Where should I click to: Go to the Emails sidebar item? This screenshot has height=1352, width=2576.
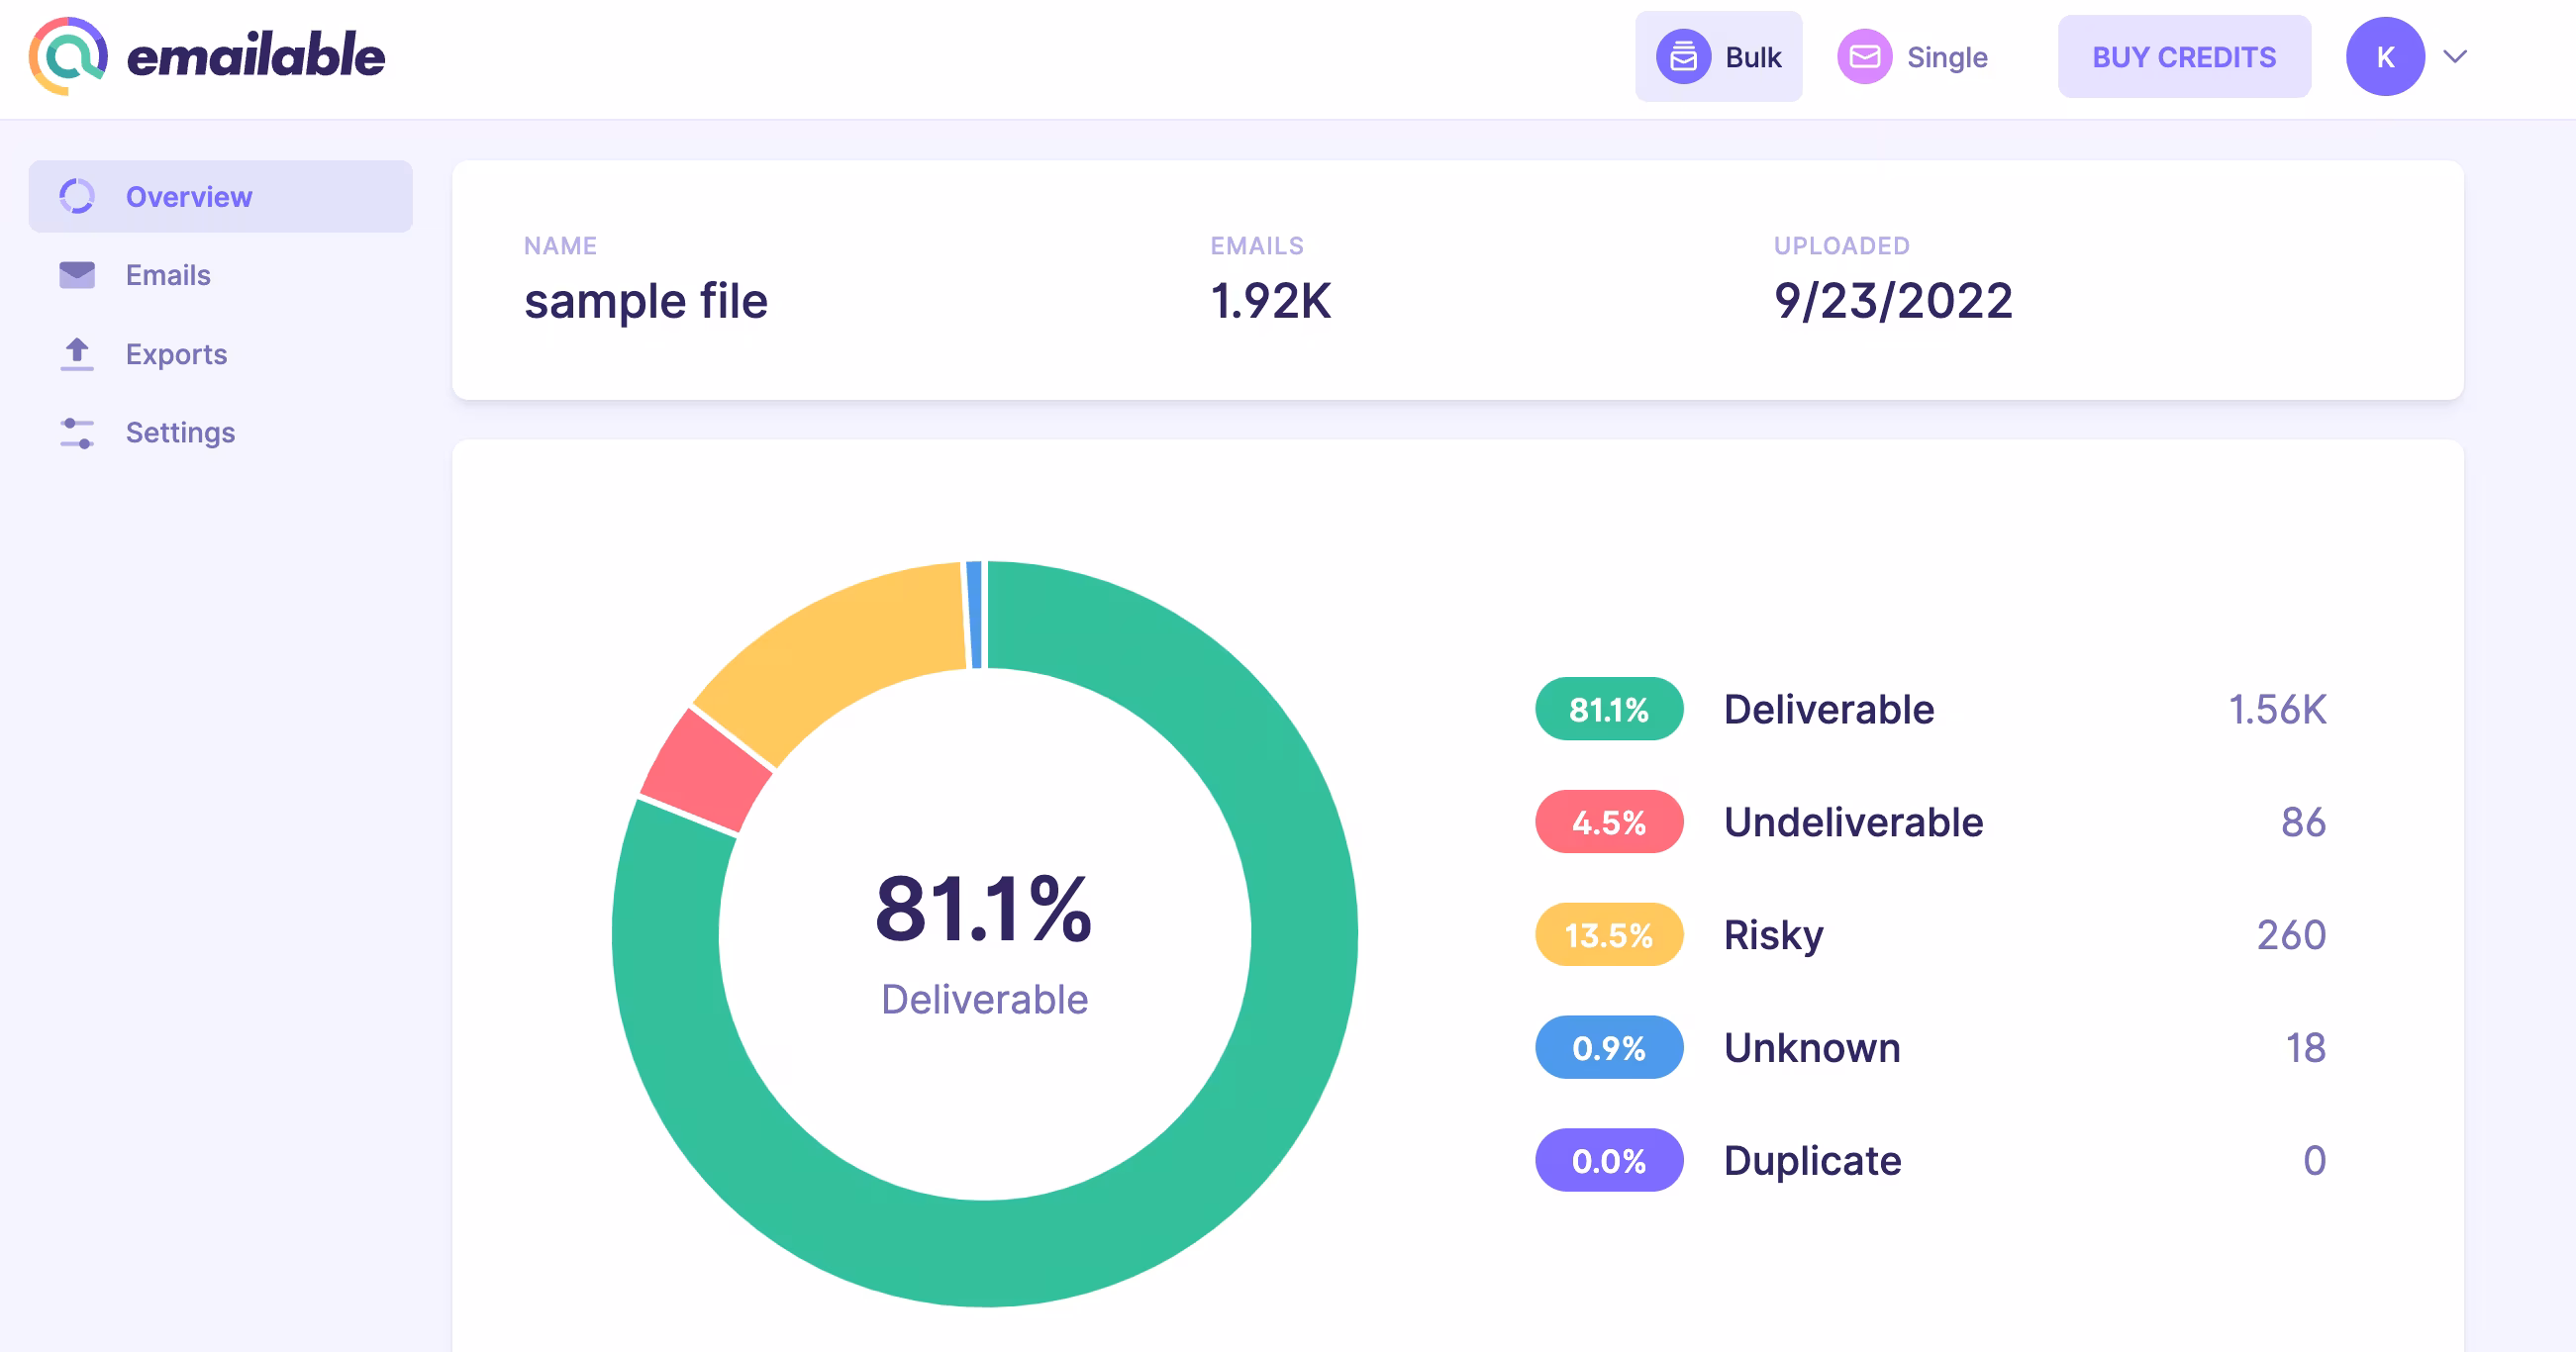click(168, 275)
